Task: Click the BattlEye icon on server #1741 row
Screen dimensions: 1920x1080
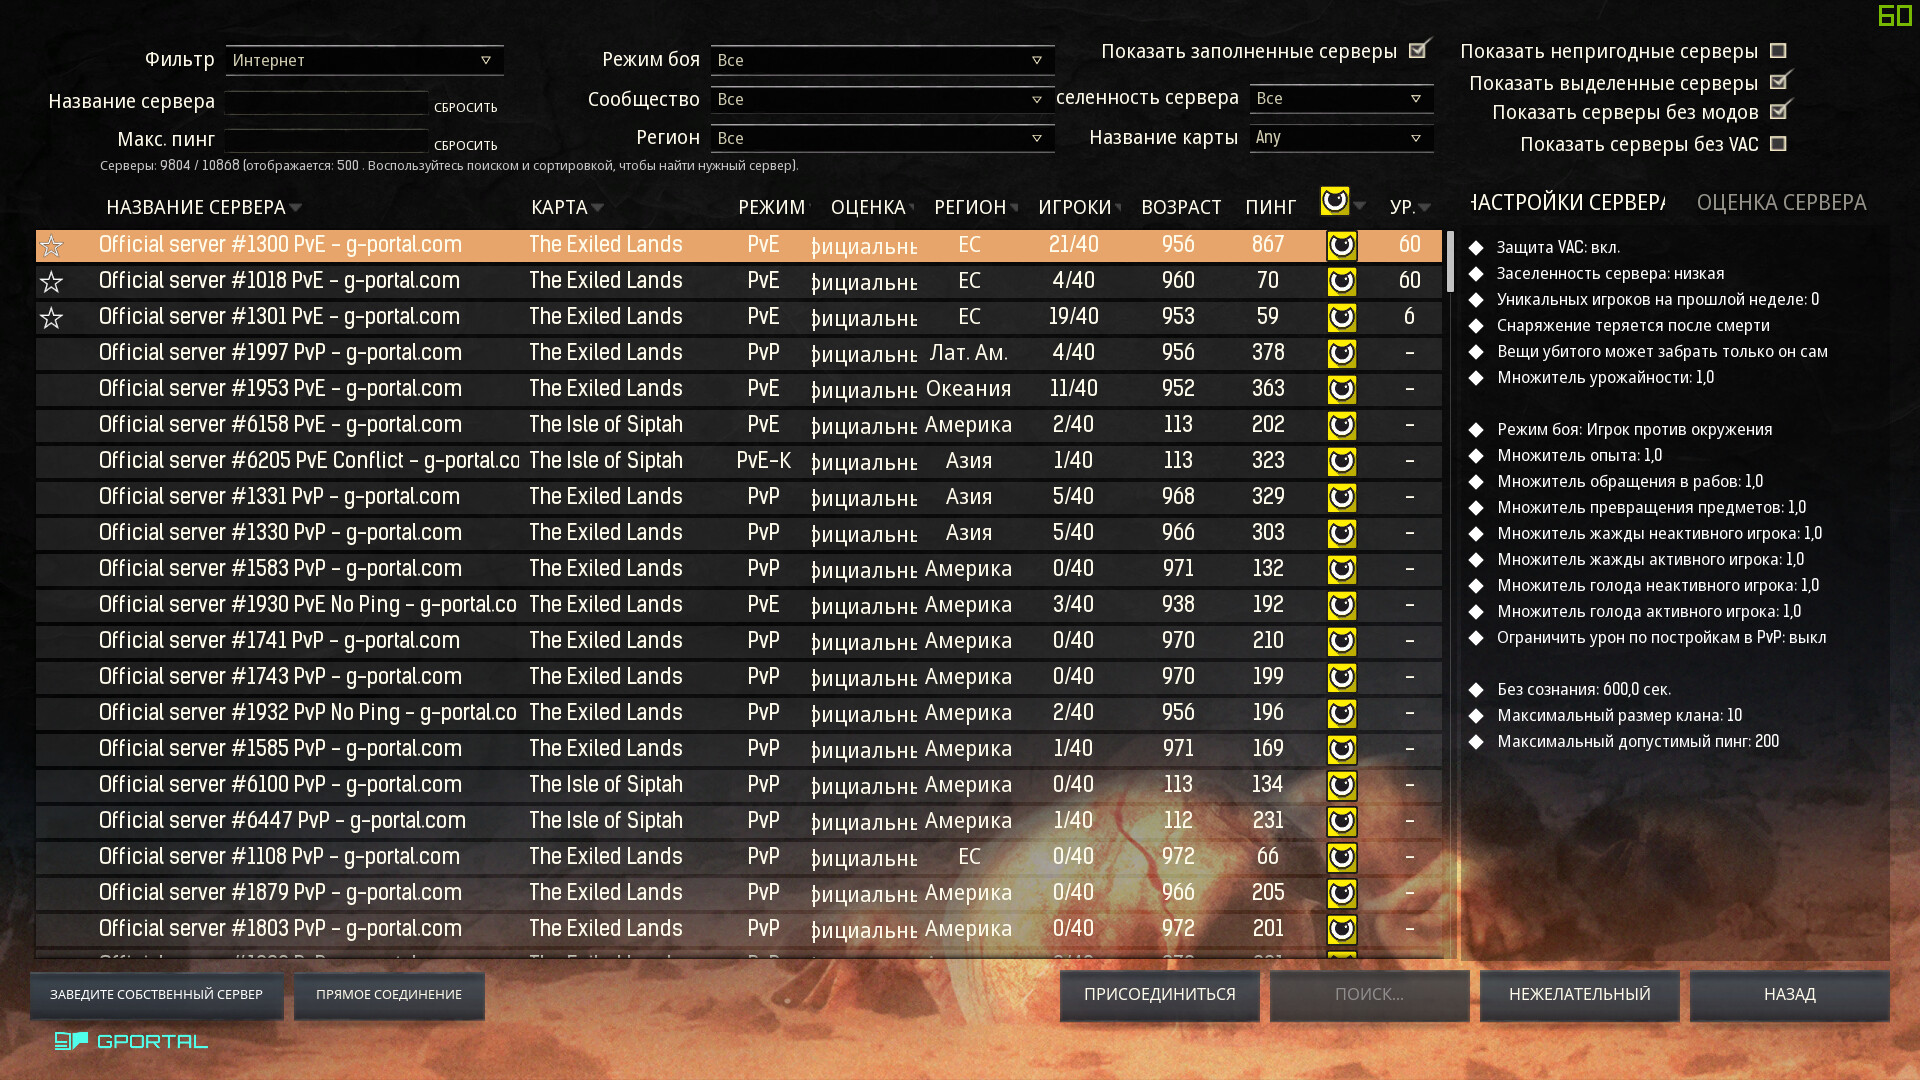Action: pos(1342,642)
